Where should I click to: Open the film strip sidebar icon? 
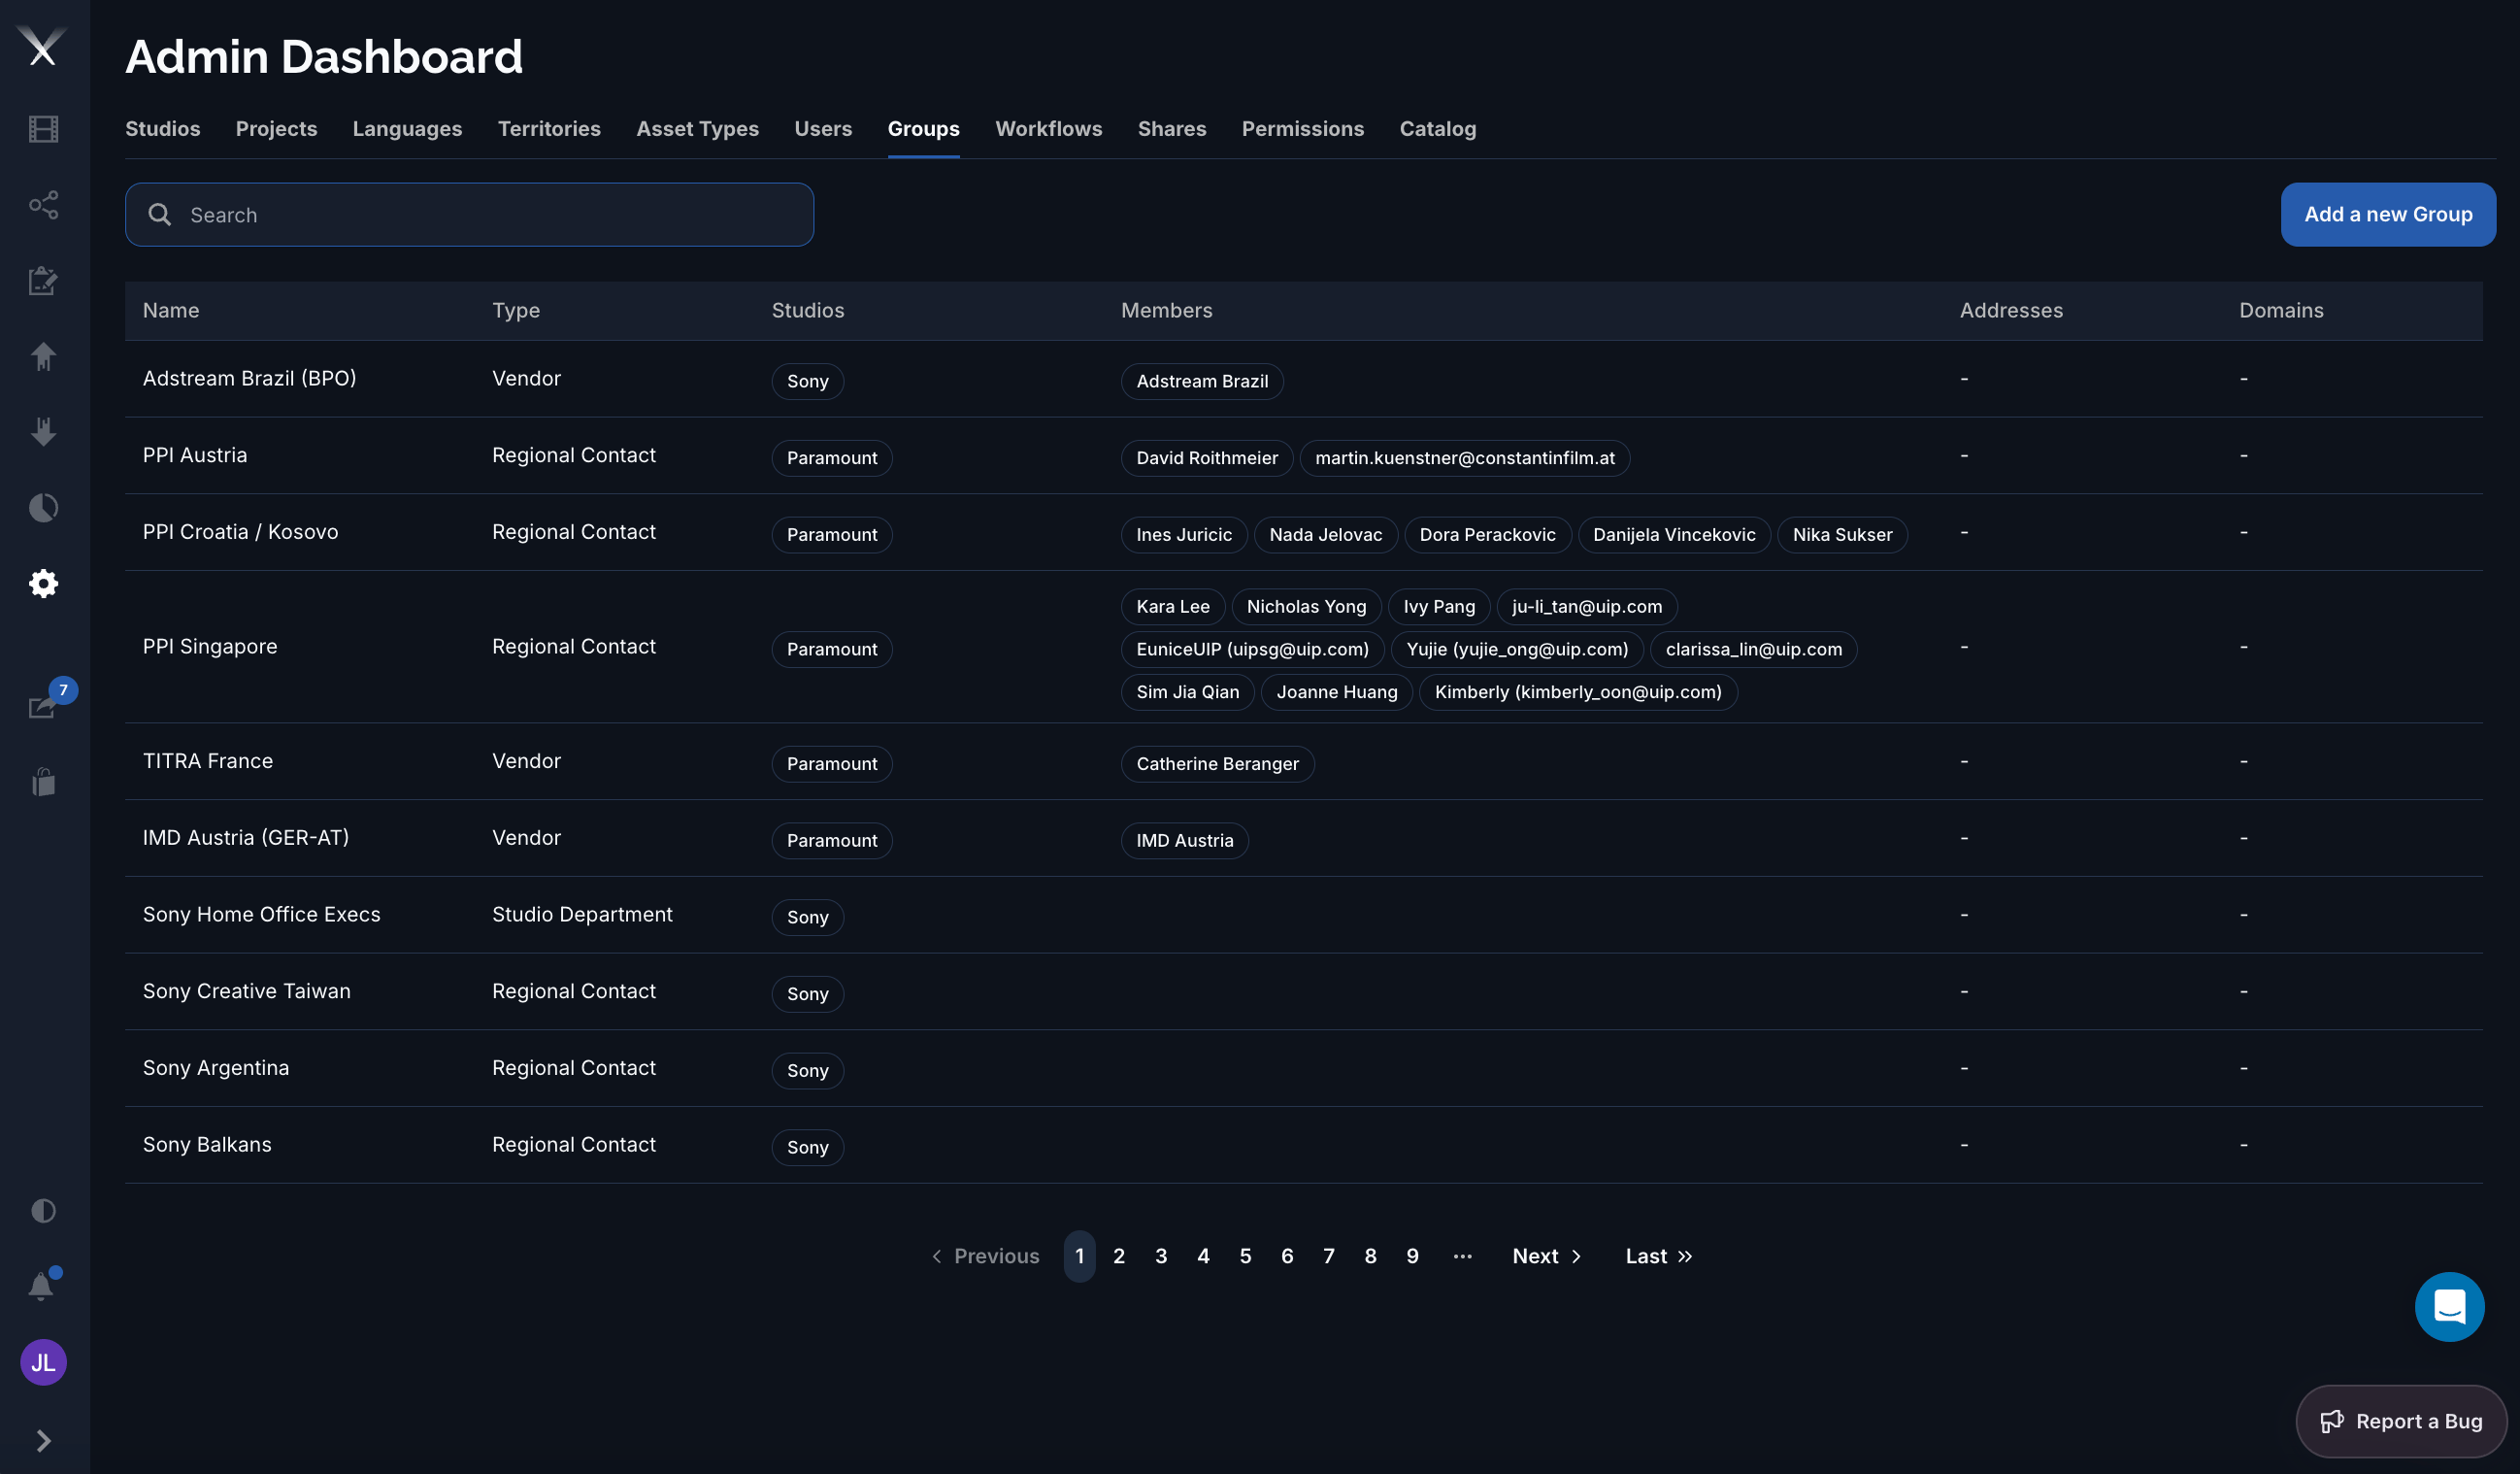click(43, 129)
